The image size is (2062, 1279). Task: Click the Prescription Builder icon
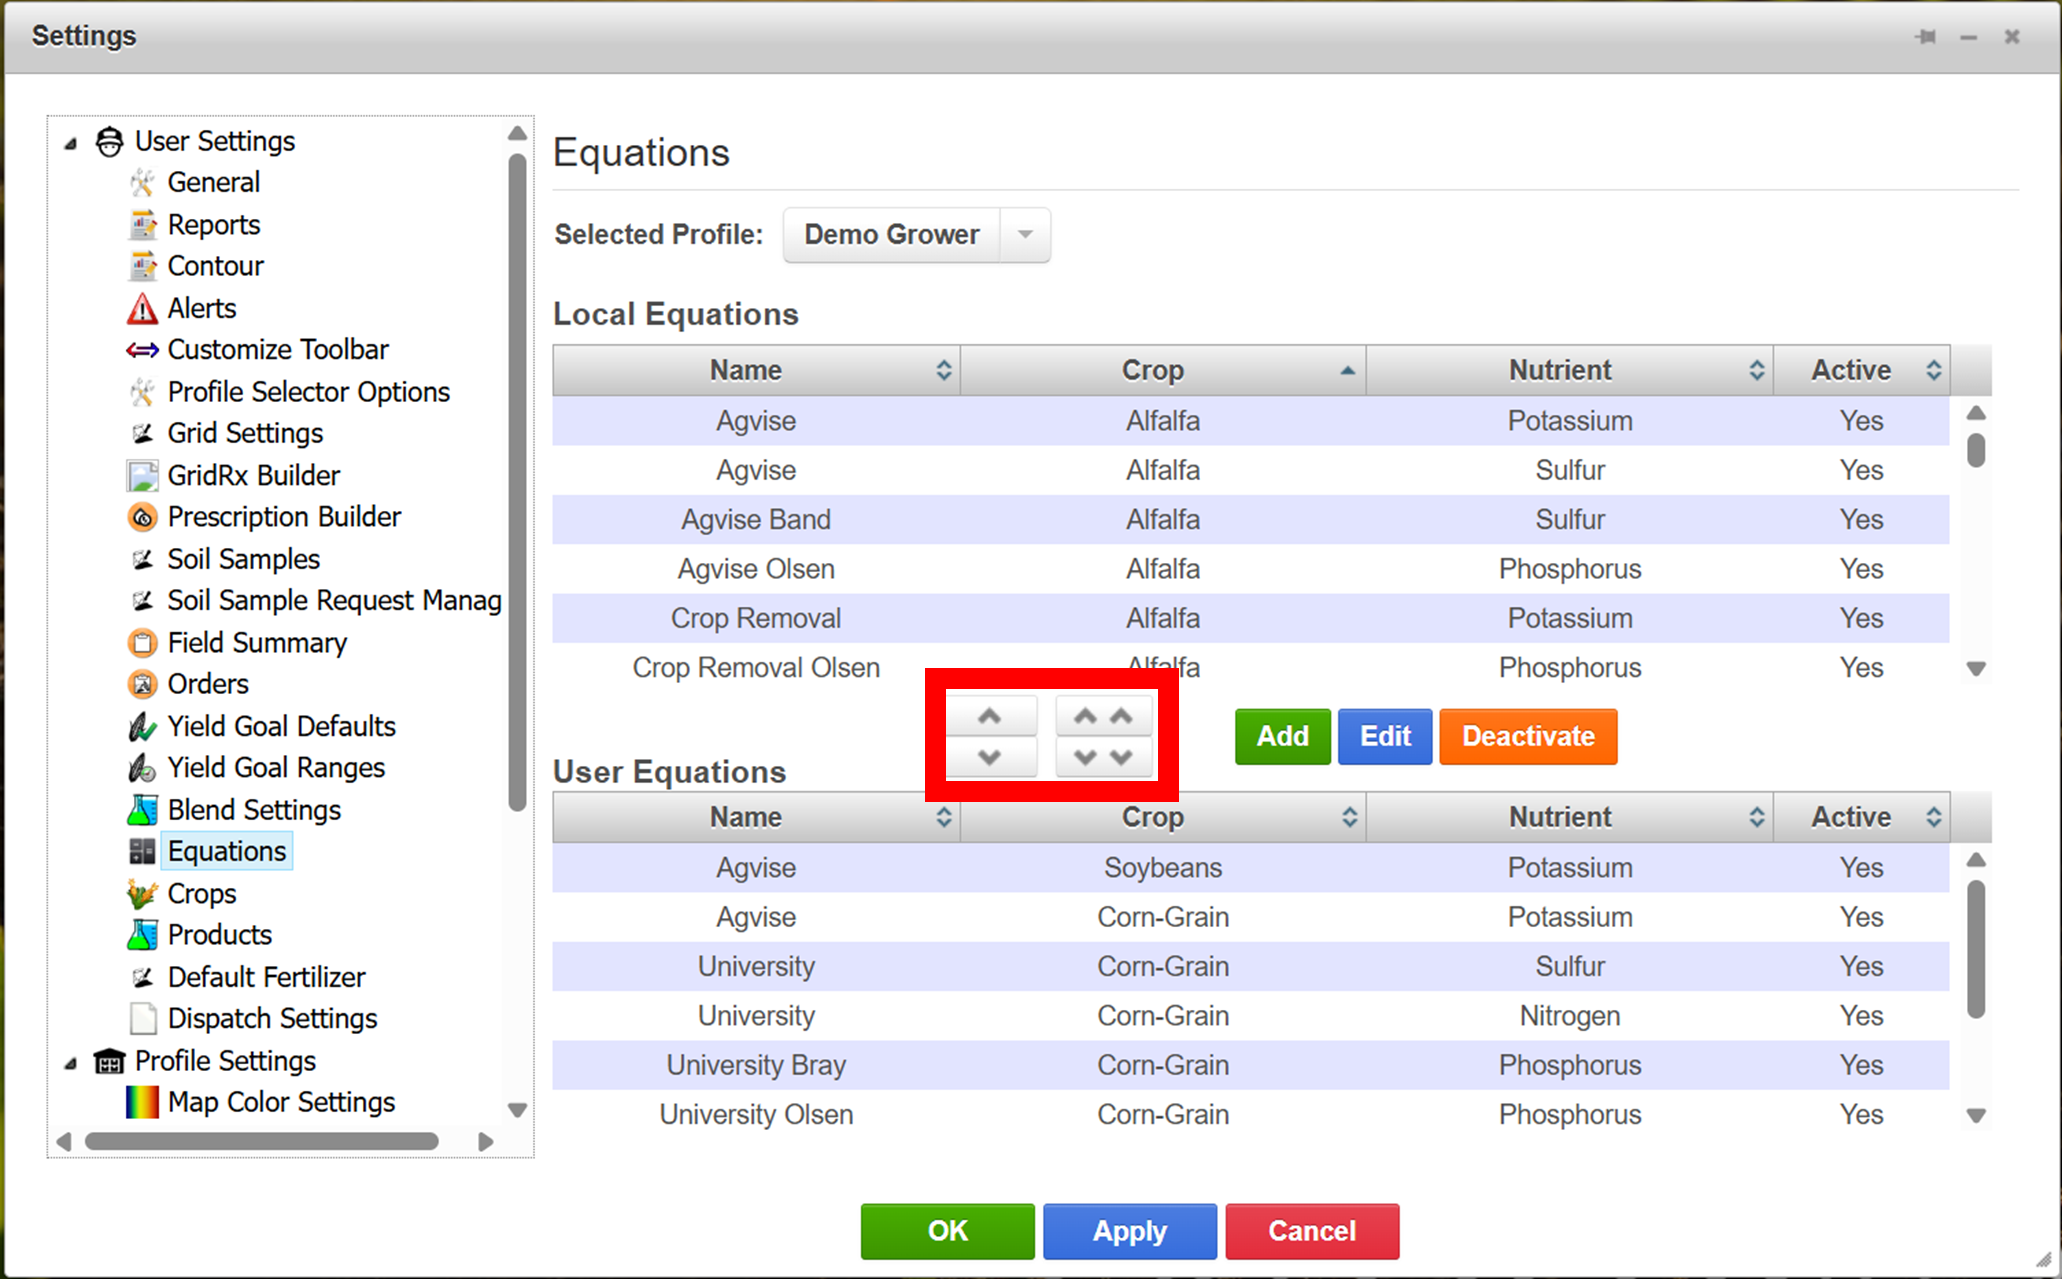(x=142, y=517)
